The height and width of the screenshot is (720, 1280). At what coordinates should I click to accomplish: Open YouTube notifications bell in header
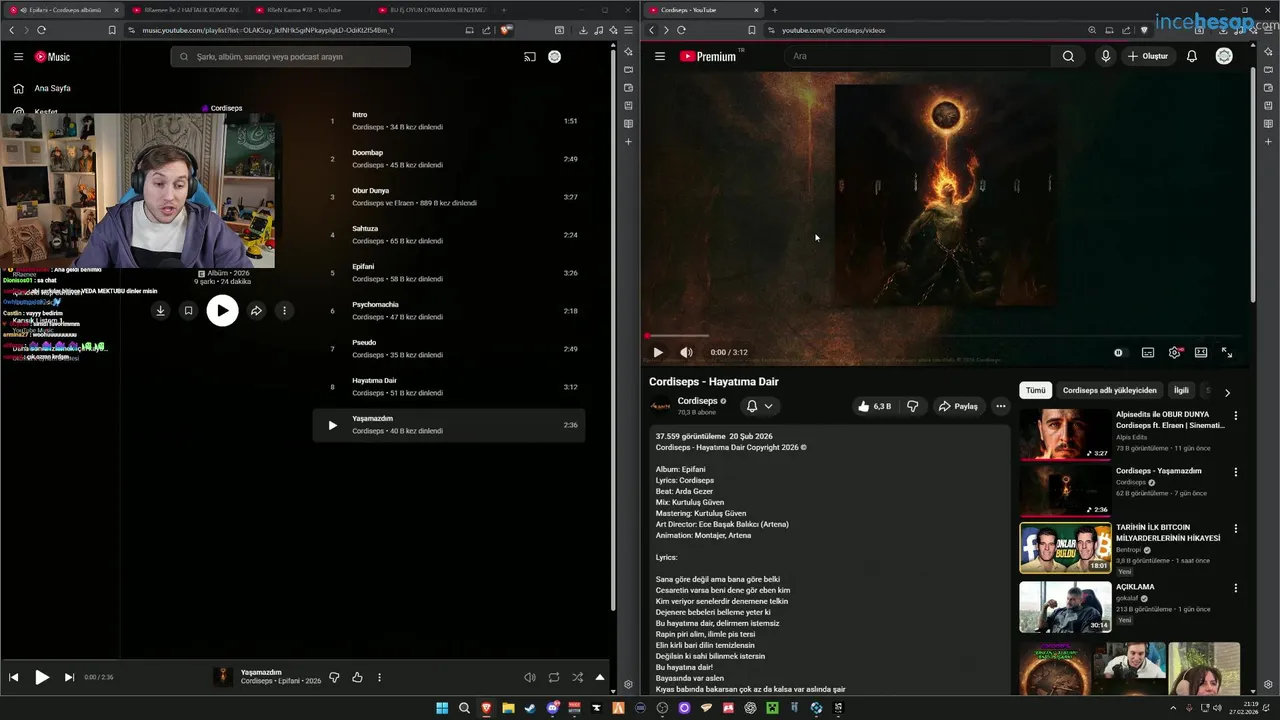pyautogui.click(x=1192, y=56)
